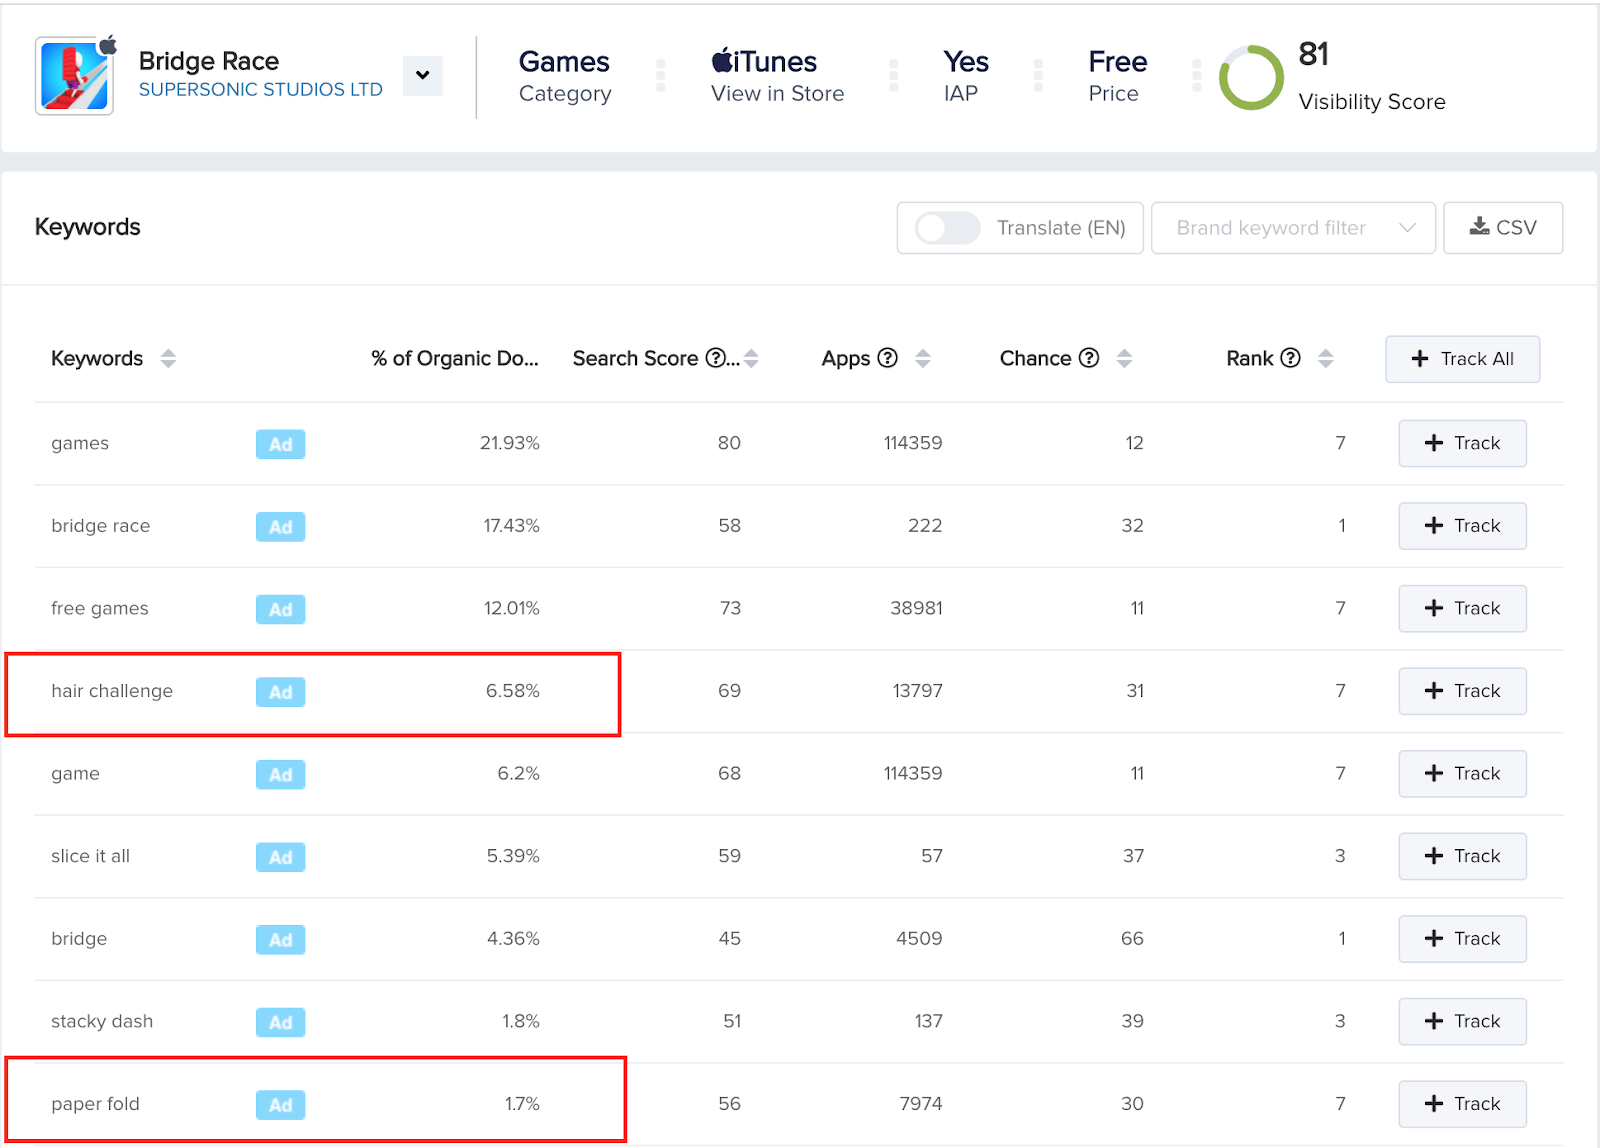Toggle the Translate (EN) switch

(948, 228)
